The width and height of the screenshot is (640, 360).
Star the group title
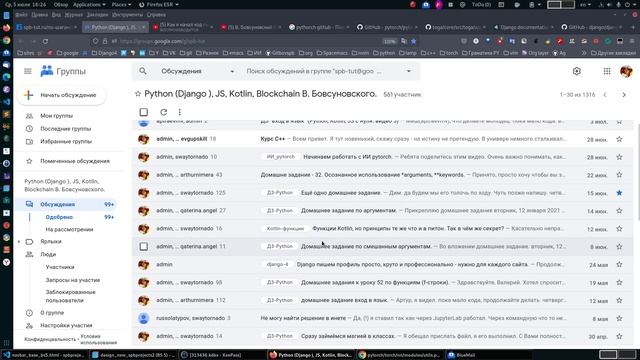[x=138, y=94]
